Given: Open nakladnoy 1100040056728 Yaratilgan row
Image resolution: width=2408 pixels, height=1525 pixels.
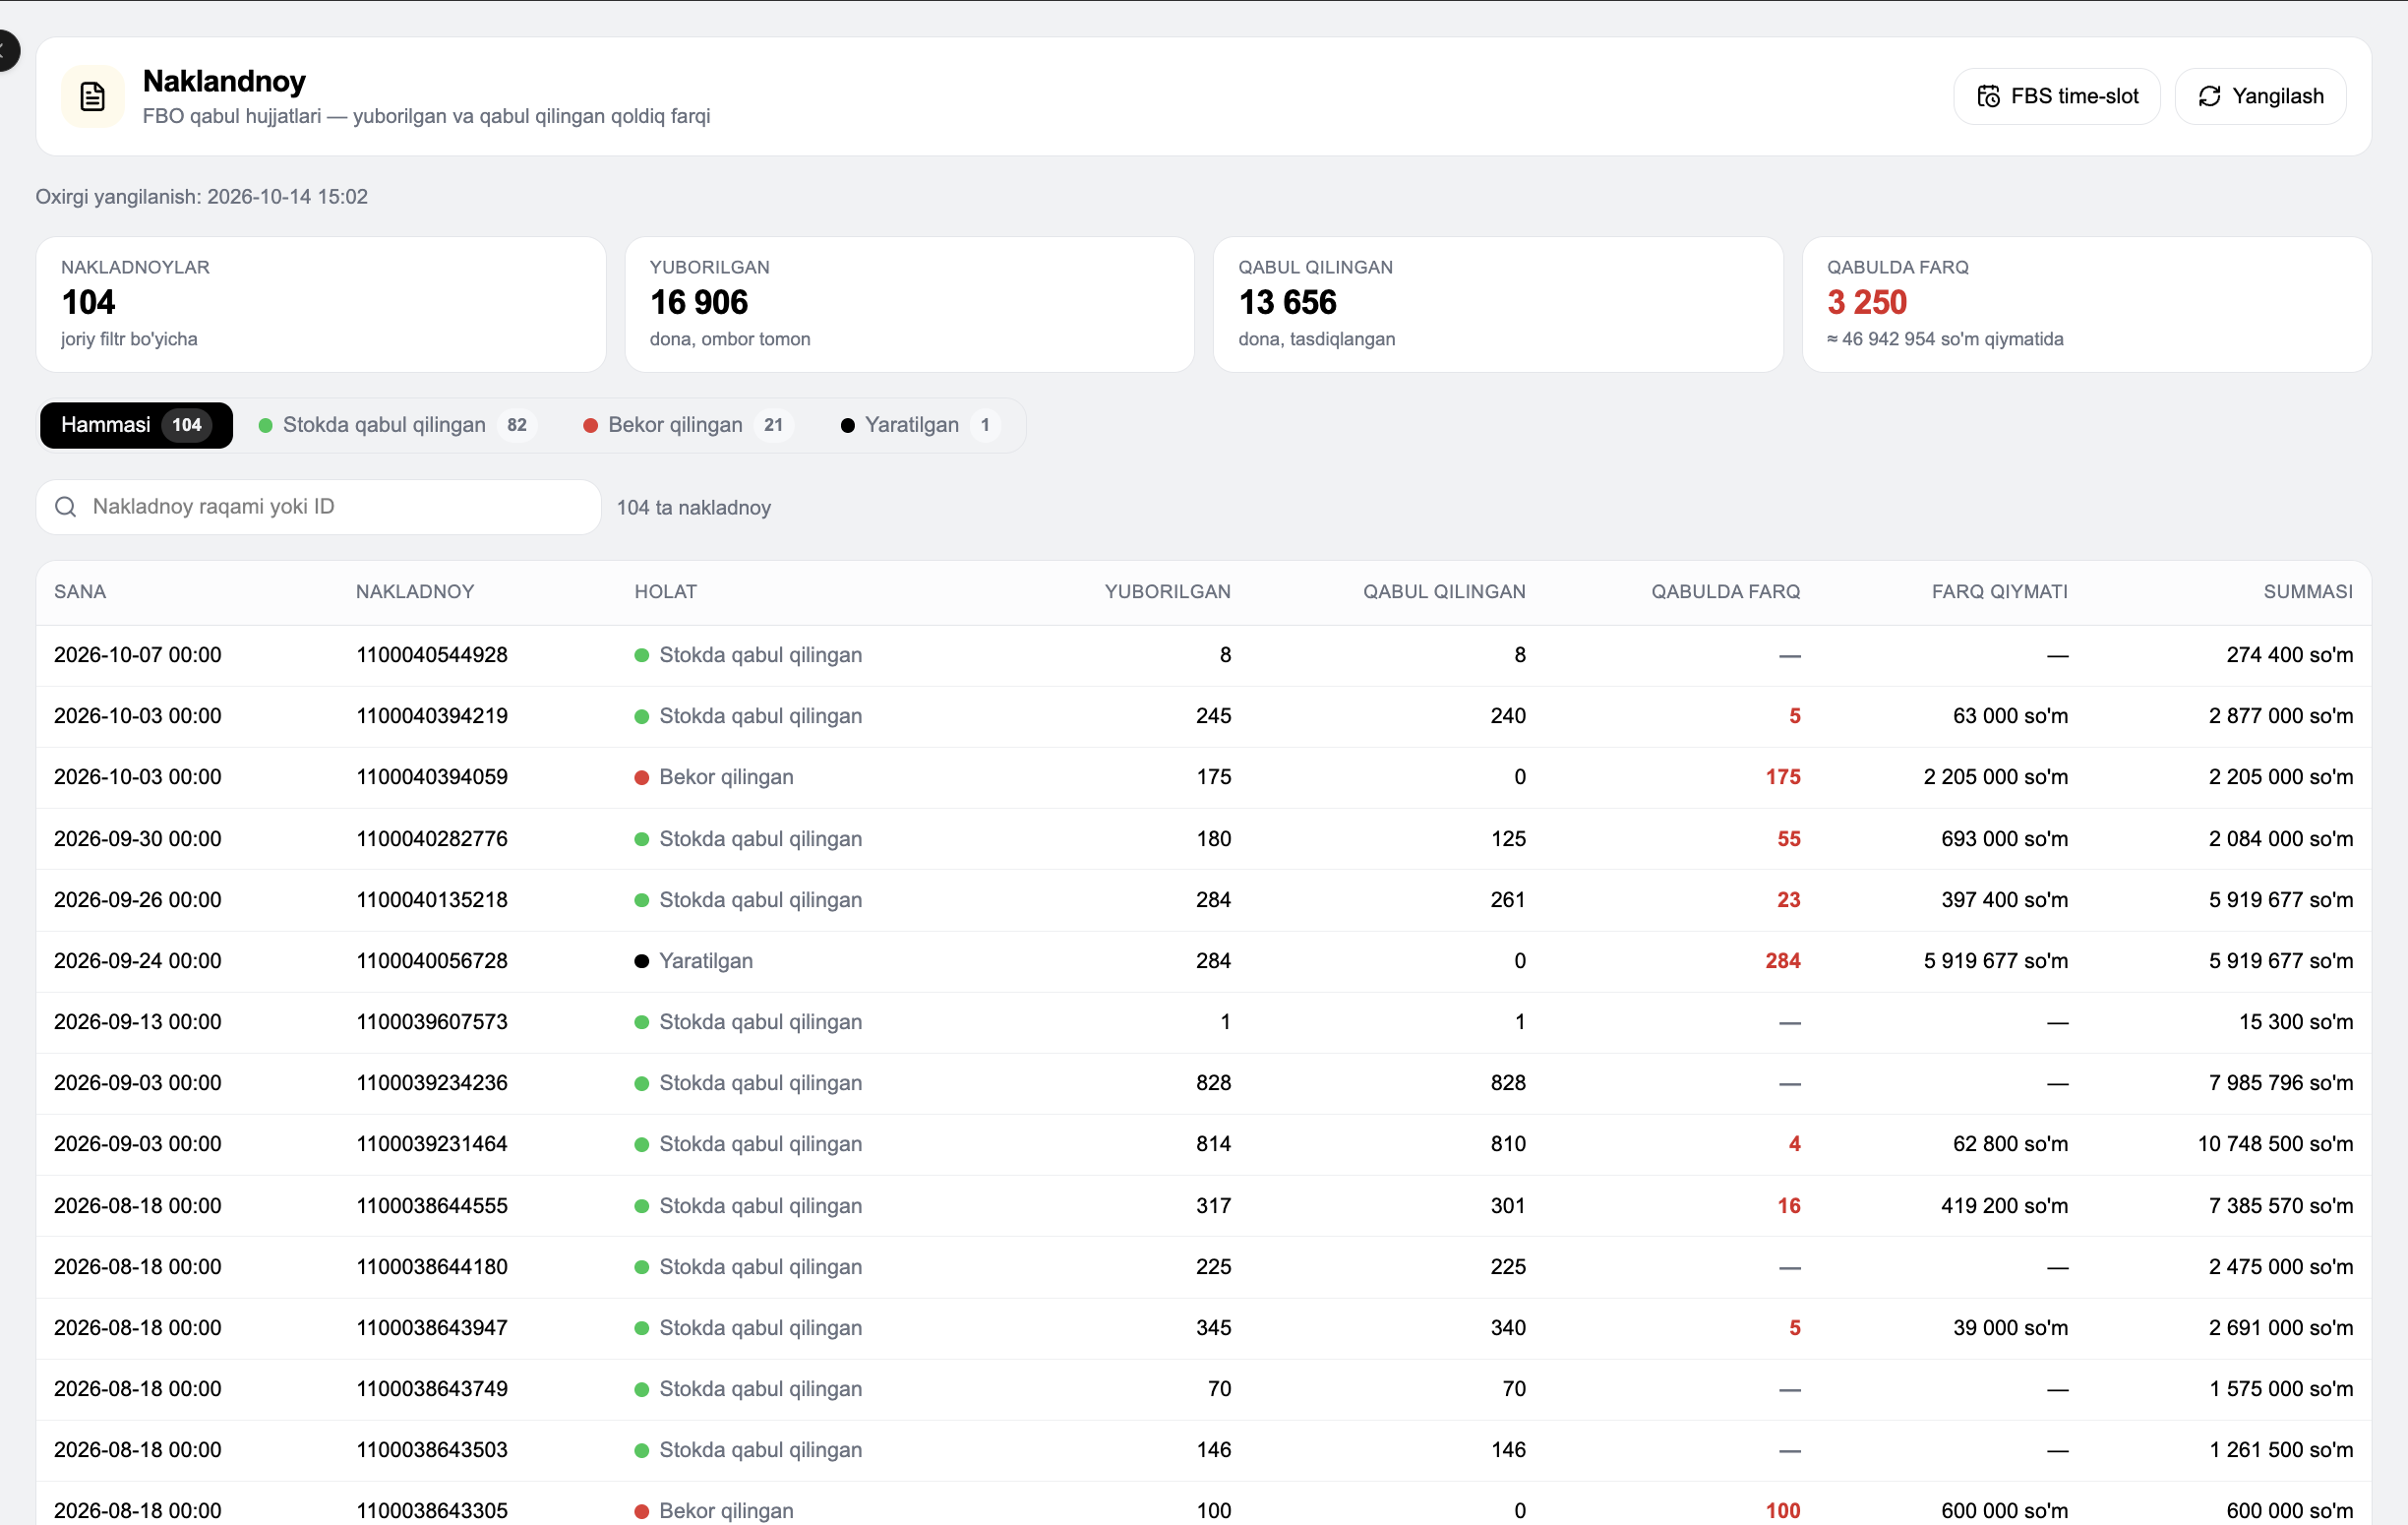Looking at the screenshot, I should pyautogui.click(x=1203, y=961).
